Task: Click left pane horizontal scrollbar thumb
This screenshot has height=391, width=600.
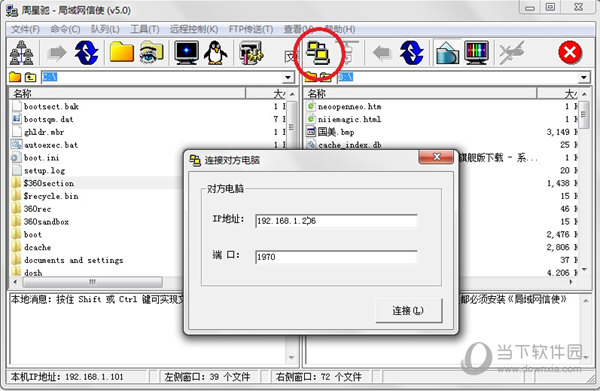Action: point(92,282)
